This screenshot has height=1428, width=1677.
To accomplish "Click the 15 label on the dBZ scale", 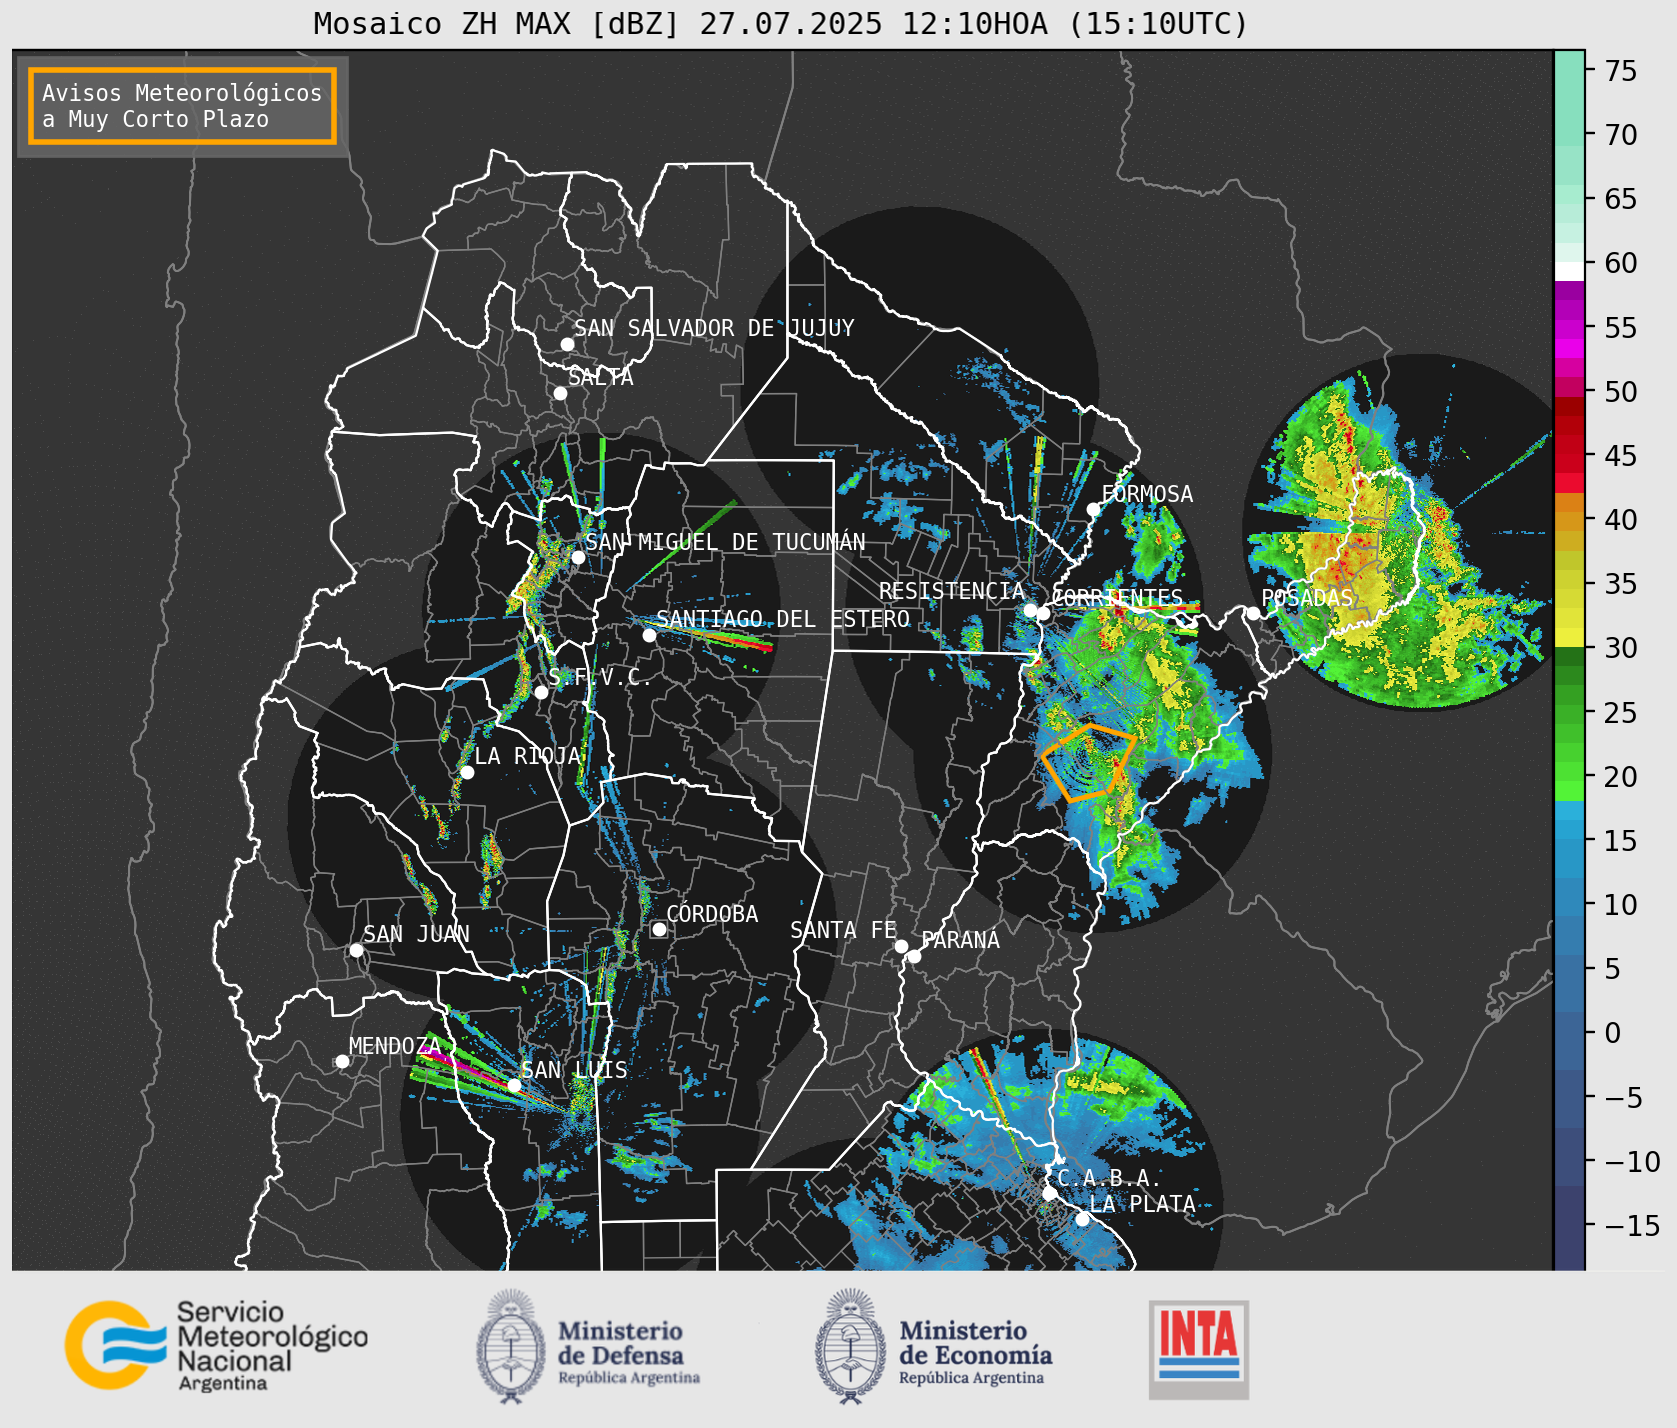I will [x=1621, y=840].
